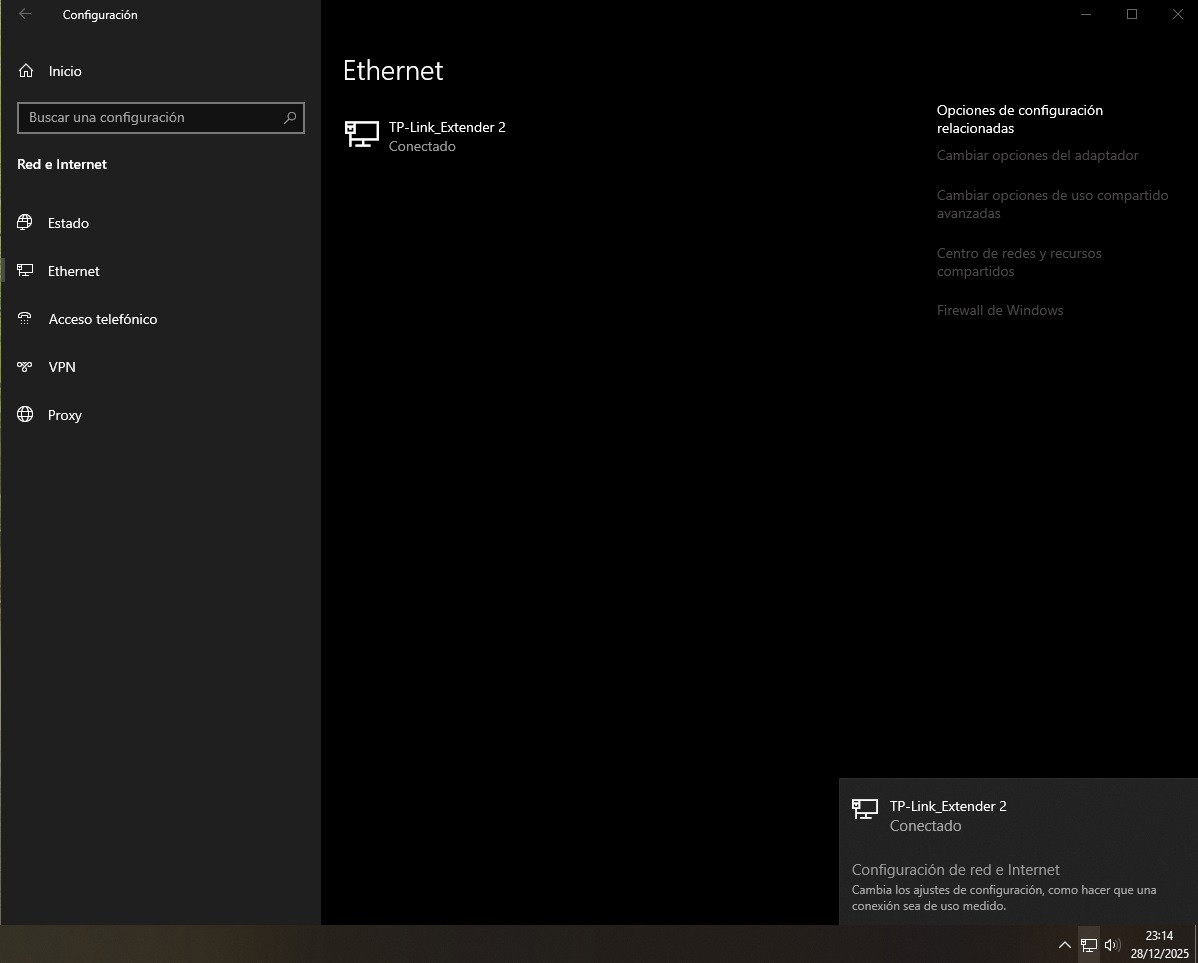Open the Estado section
The height and width of the screenshot is (963, 1198).
[68, 223]
